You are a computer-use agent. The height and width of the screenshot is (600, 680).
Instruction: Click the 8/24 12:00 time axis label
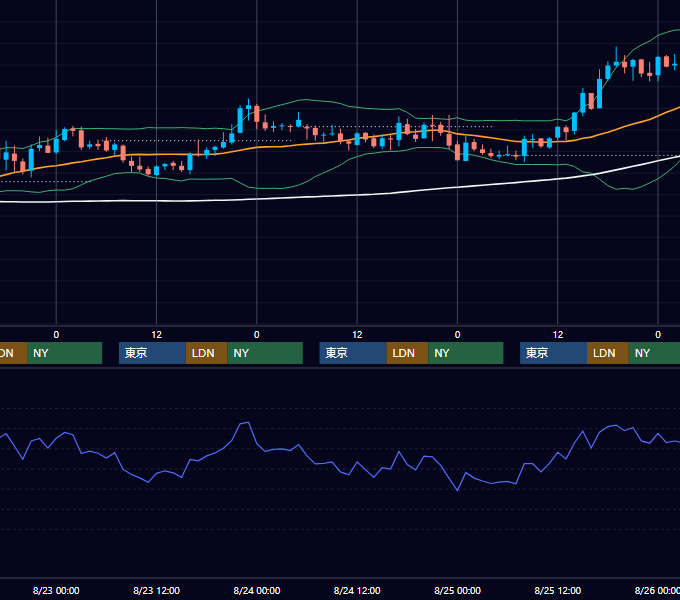[x=357, y=590]
